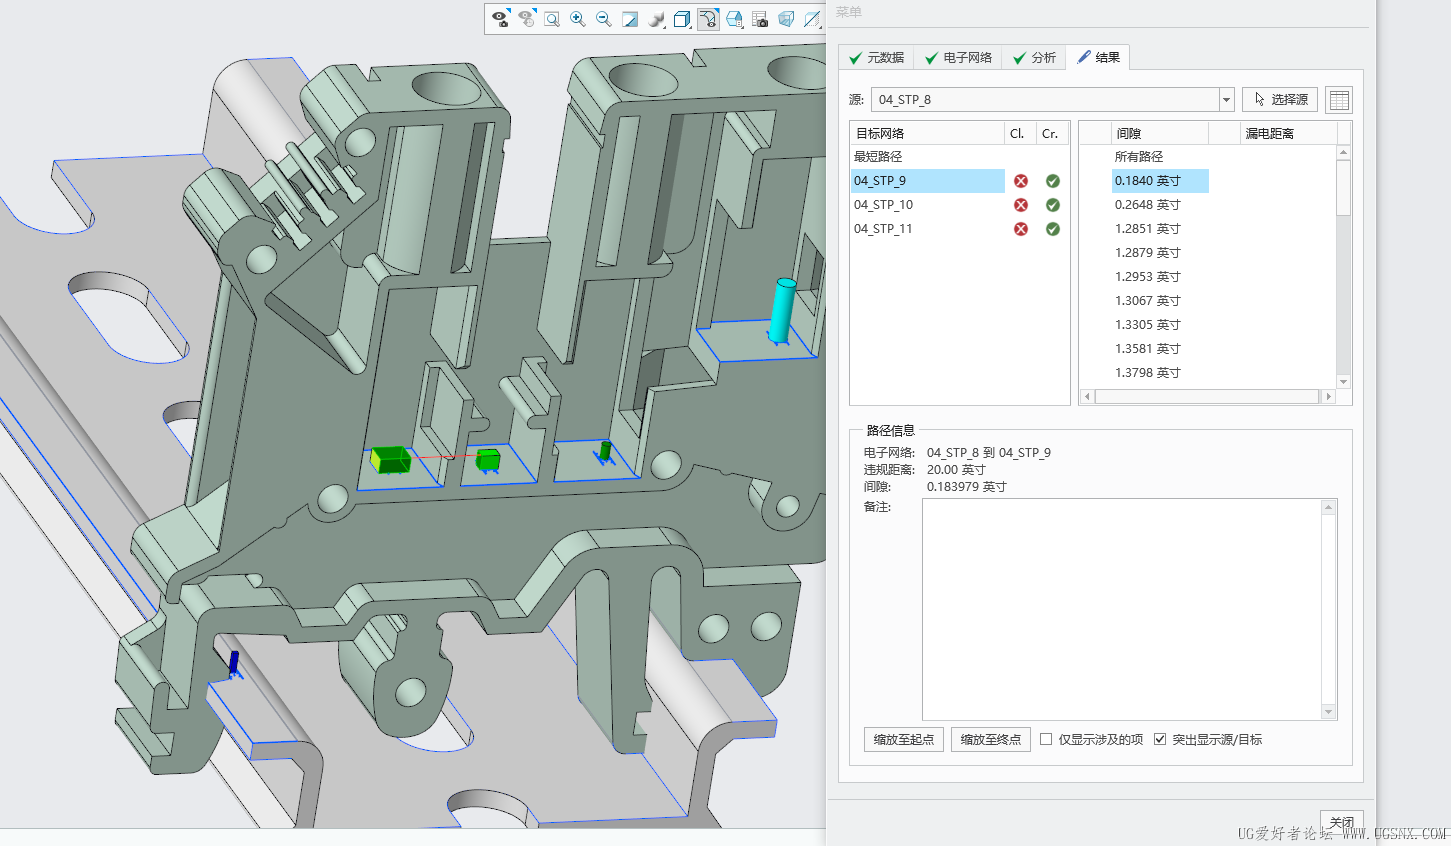Image resolution: width=1451 pixels, height=846 pixels.
Task: Select the 结果 tab
Action: point(1098,58)
